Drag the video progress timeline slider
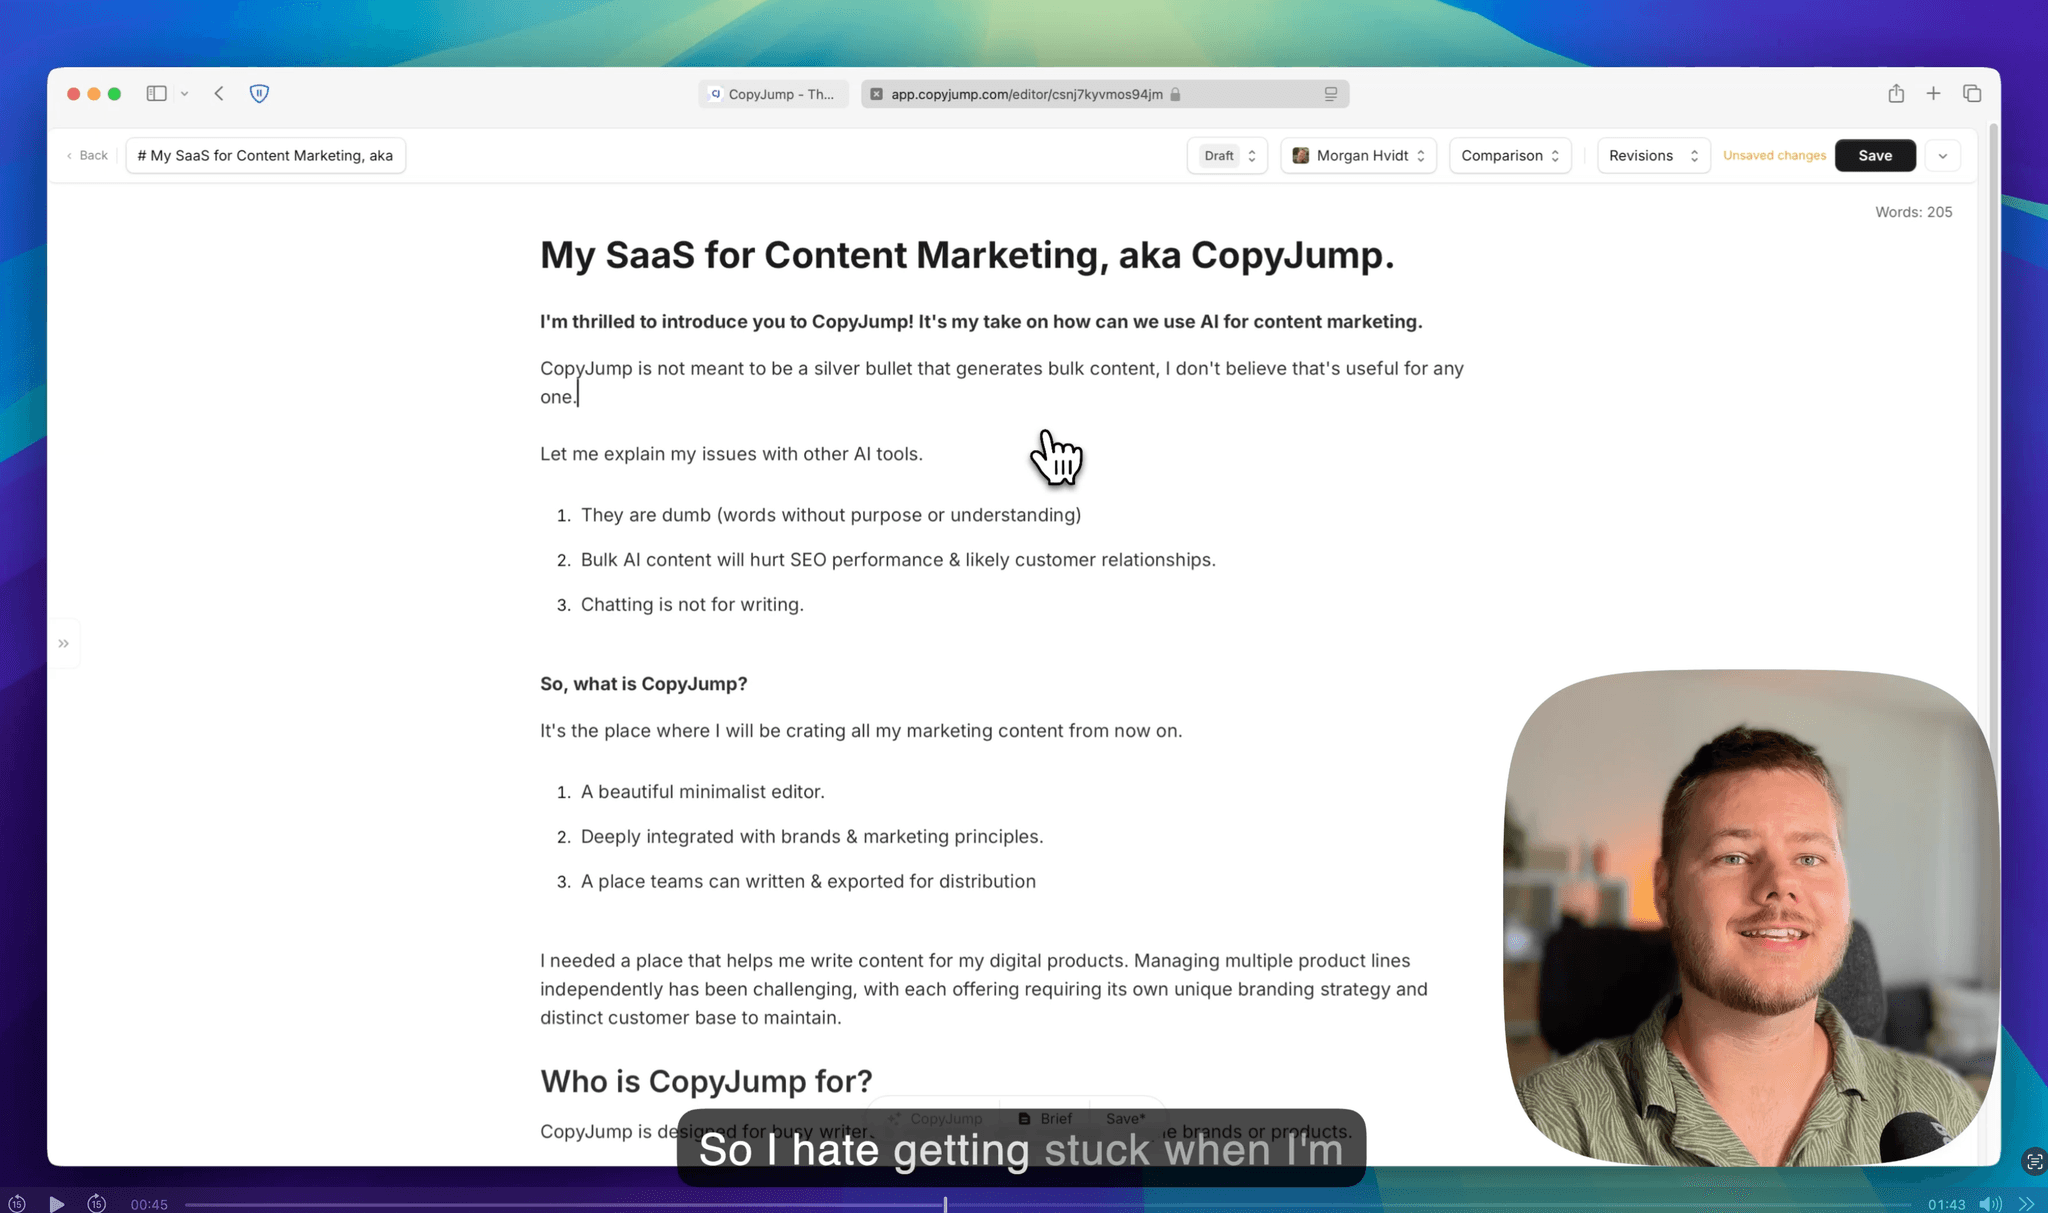 947,1203
